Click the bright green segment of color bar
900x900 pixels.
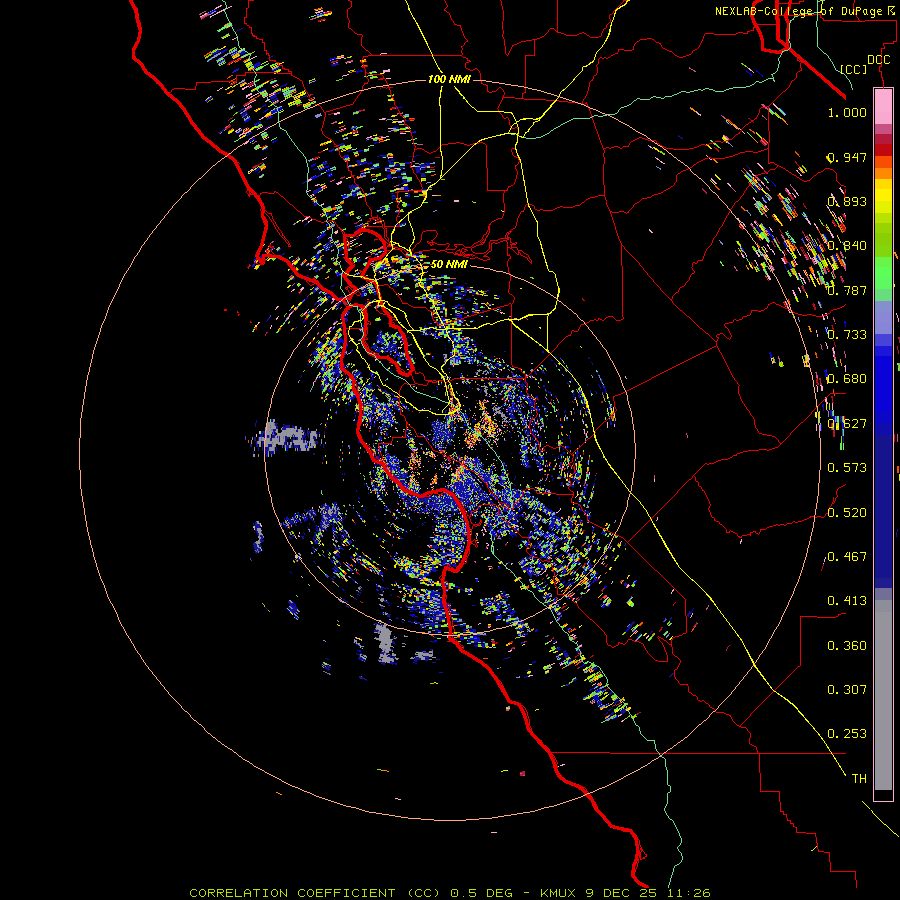point(883,272)
